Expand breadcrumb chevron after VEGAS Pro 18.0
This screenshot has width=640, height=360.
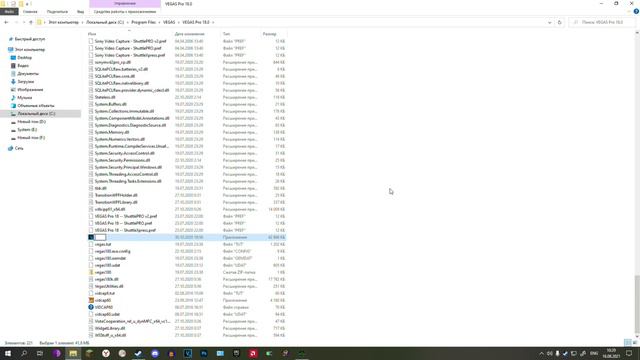coord(213,22)
